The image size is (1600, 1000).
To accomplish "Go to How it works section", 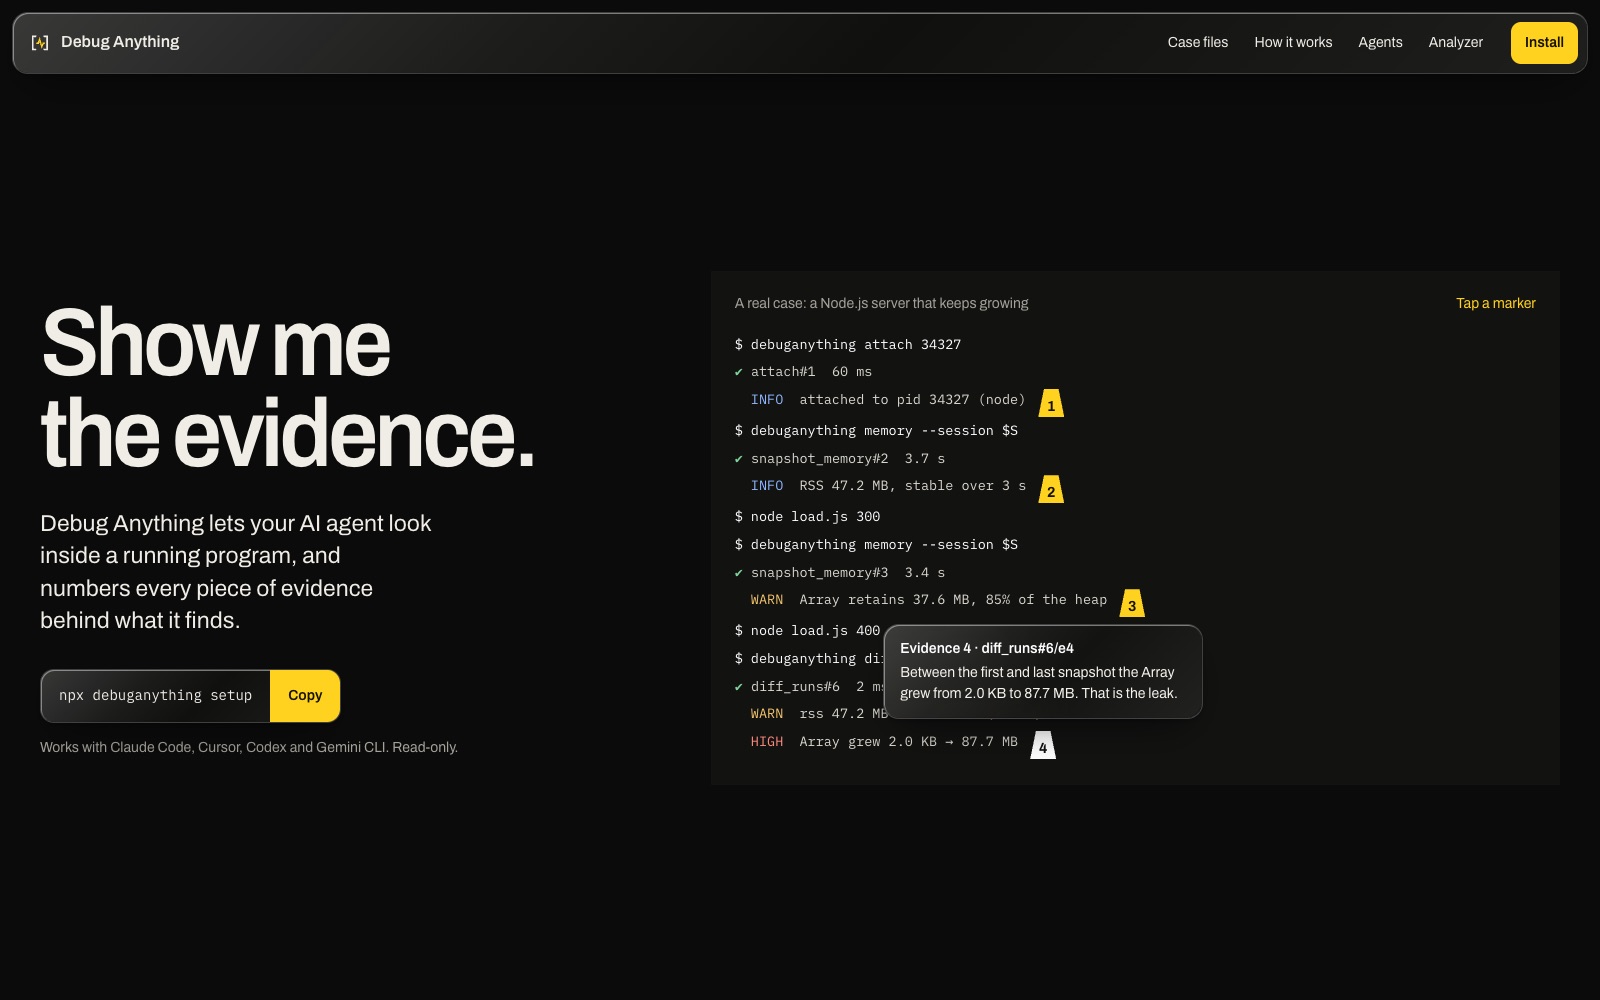I will (1293, 42).
